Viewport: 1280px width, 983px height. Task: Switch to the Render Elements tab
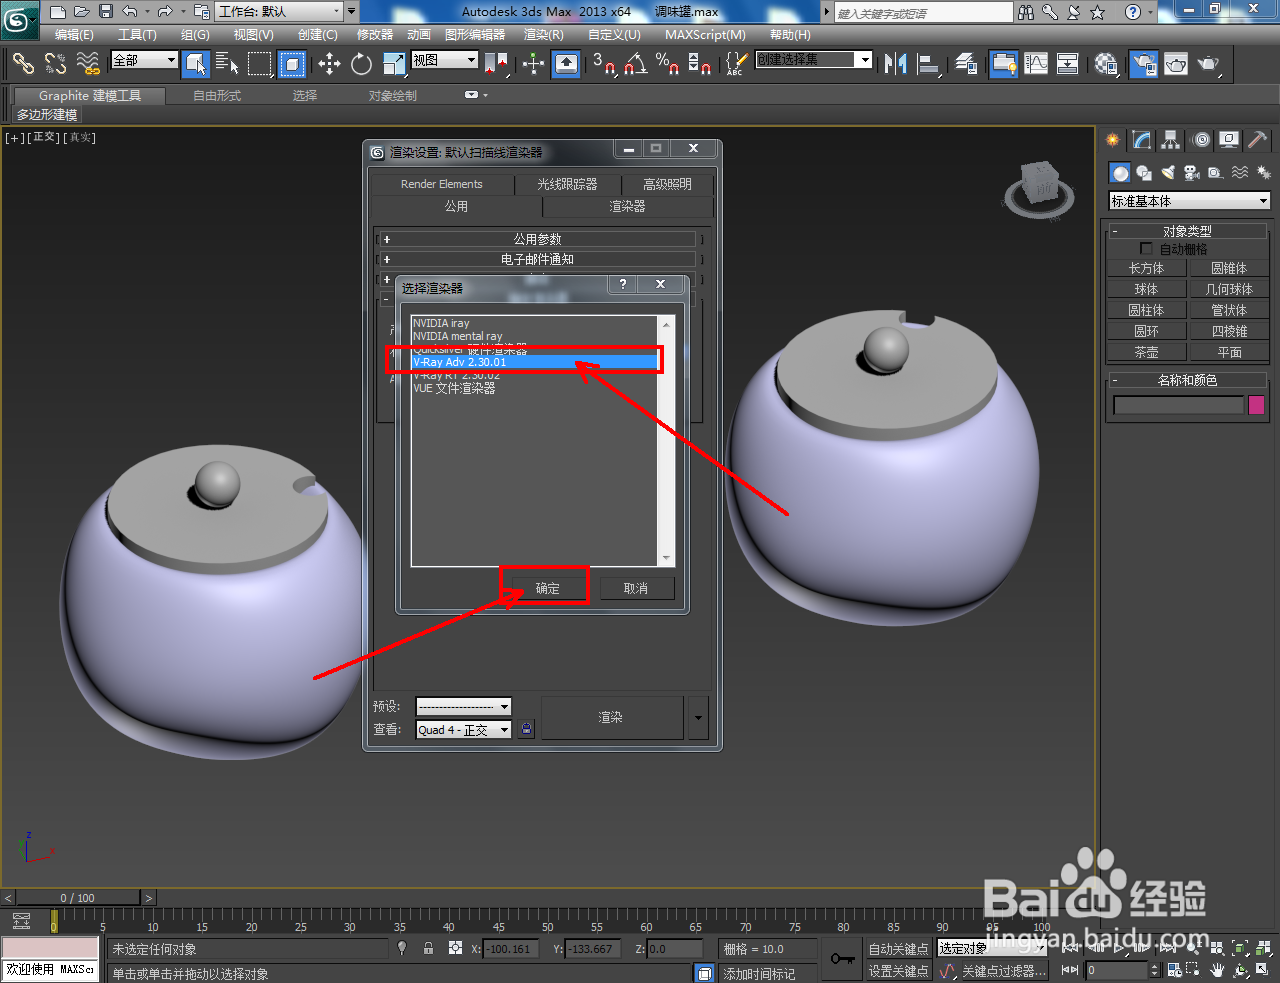pyautogui.click(x=441, y=184)
